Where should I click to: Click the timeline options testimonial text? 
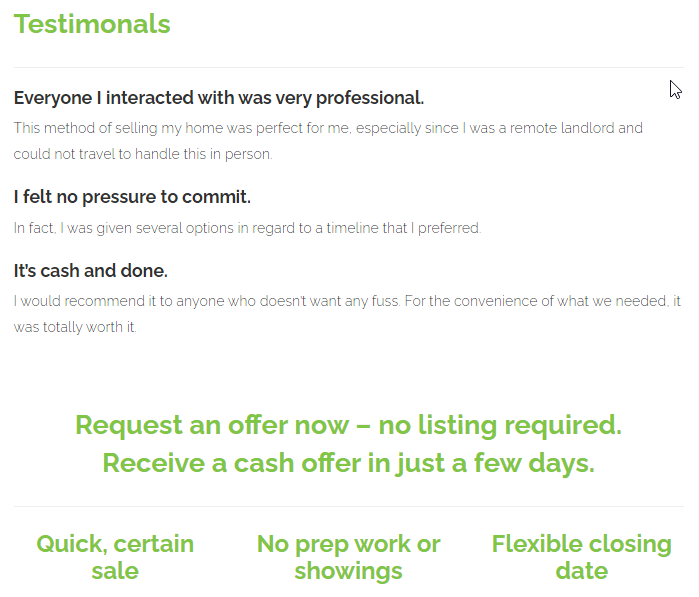click(x=247, y=228)
